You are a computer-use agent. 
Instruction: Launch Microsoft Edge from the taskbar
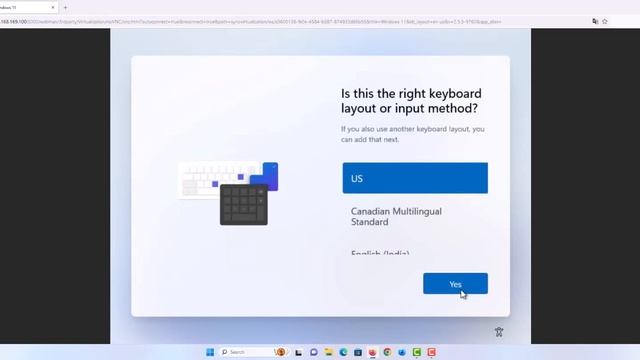click(x=343, y=352)
